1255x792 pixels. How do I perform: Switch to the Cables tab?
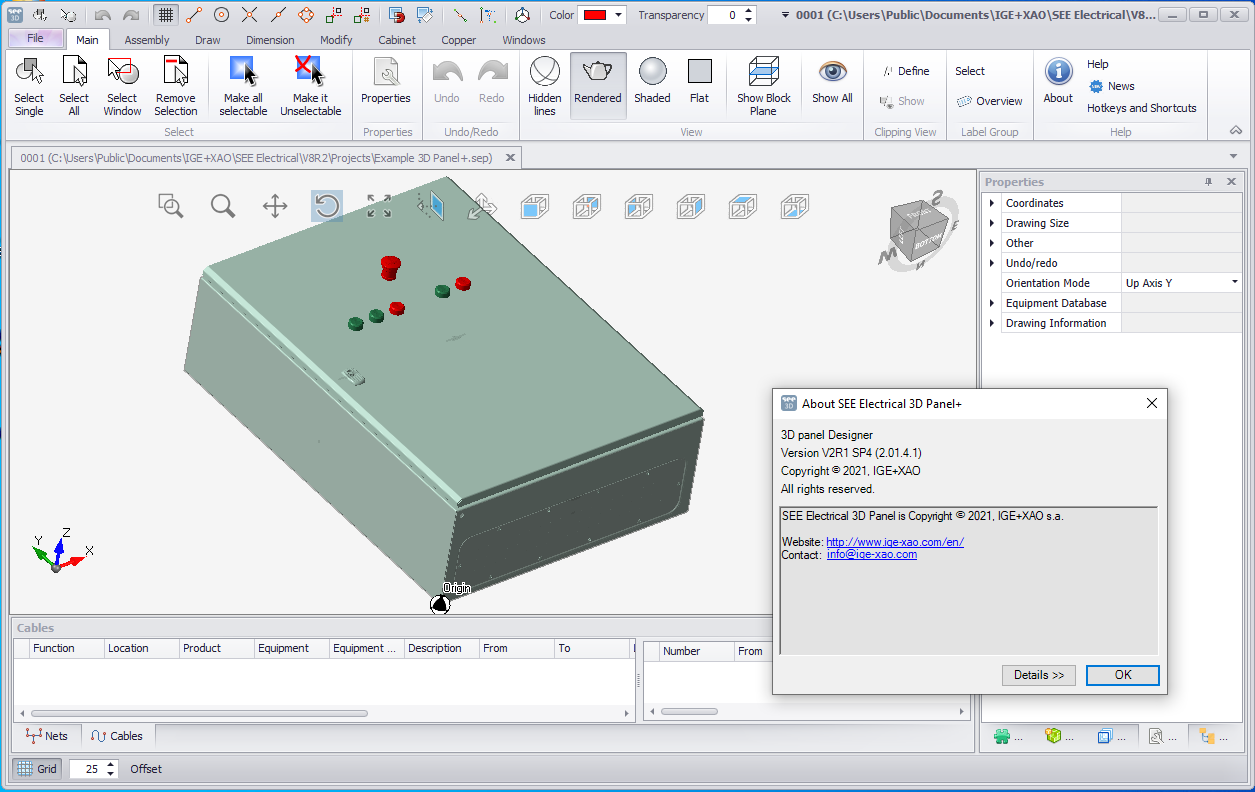coord(117,736)
